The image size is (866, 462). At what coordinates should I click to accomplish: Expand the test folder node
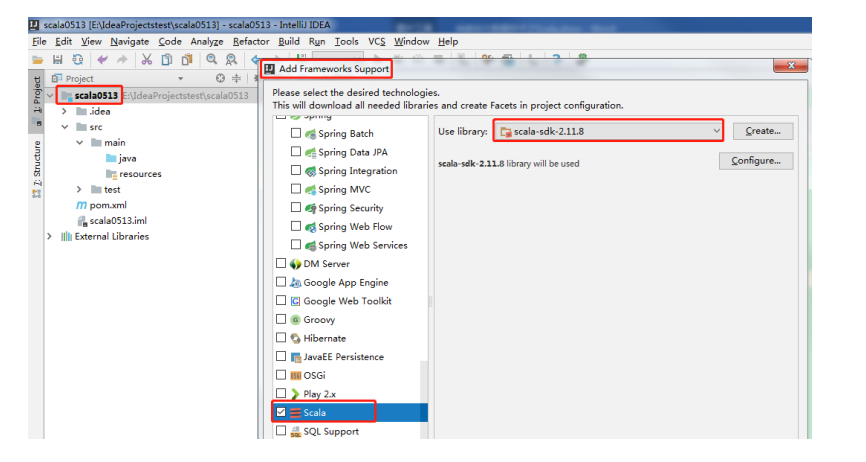80,189
